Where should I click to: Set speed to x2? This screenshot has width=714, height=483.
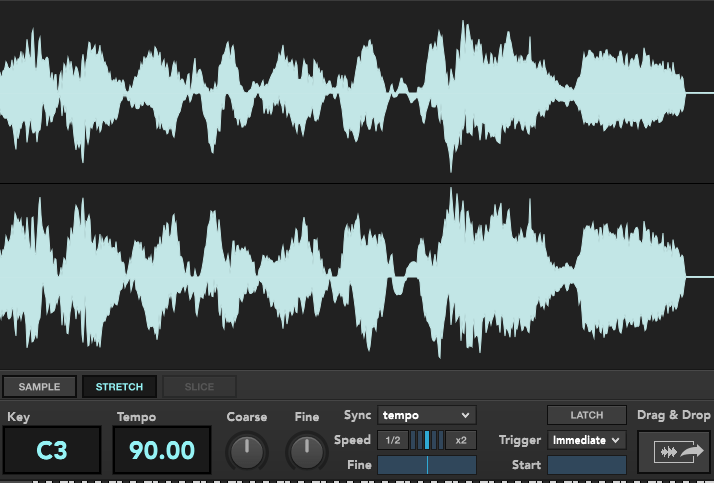click(461, 440)
